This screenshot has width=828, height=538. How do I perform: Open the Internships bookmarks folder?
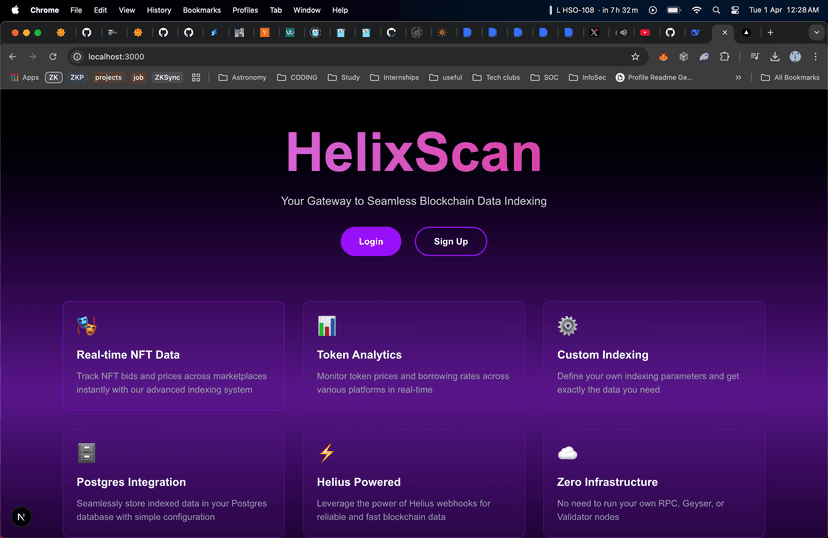[394, 78]
